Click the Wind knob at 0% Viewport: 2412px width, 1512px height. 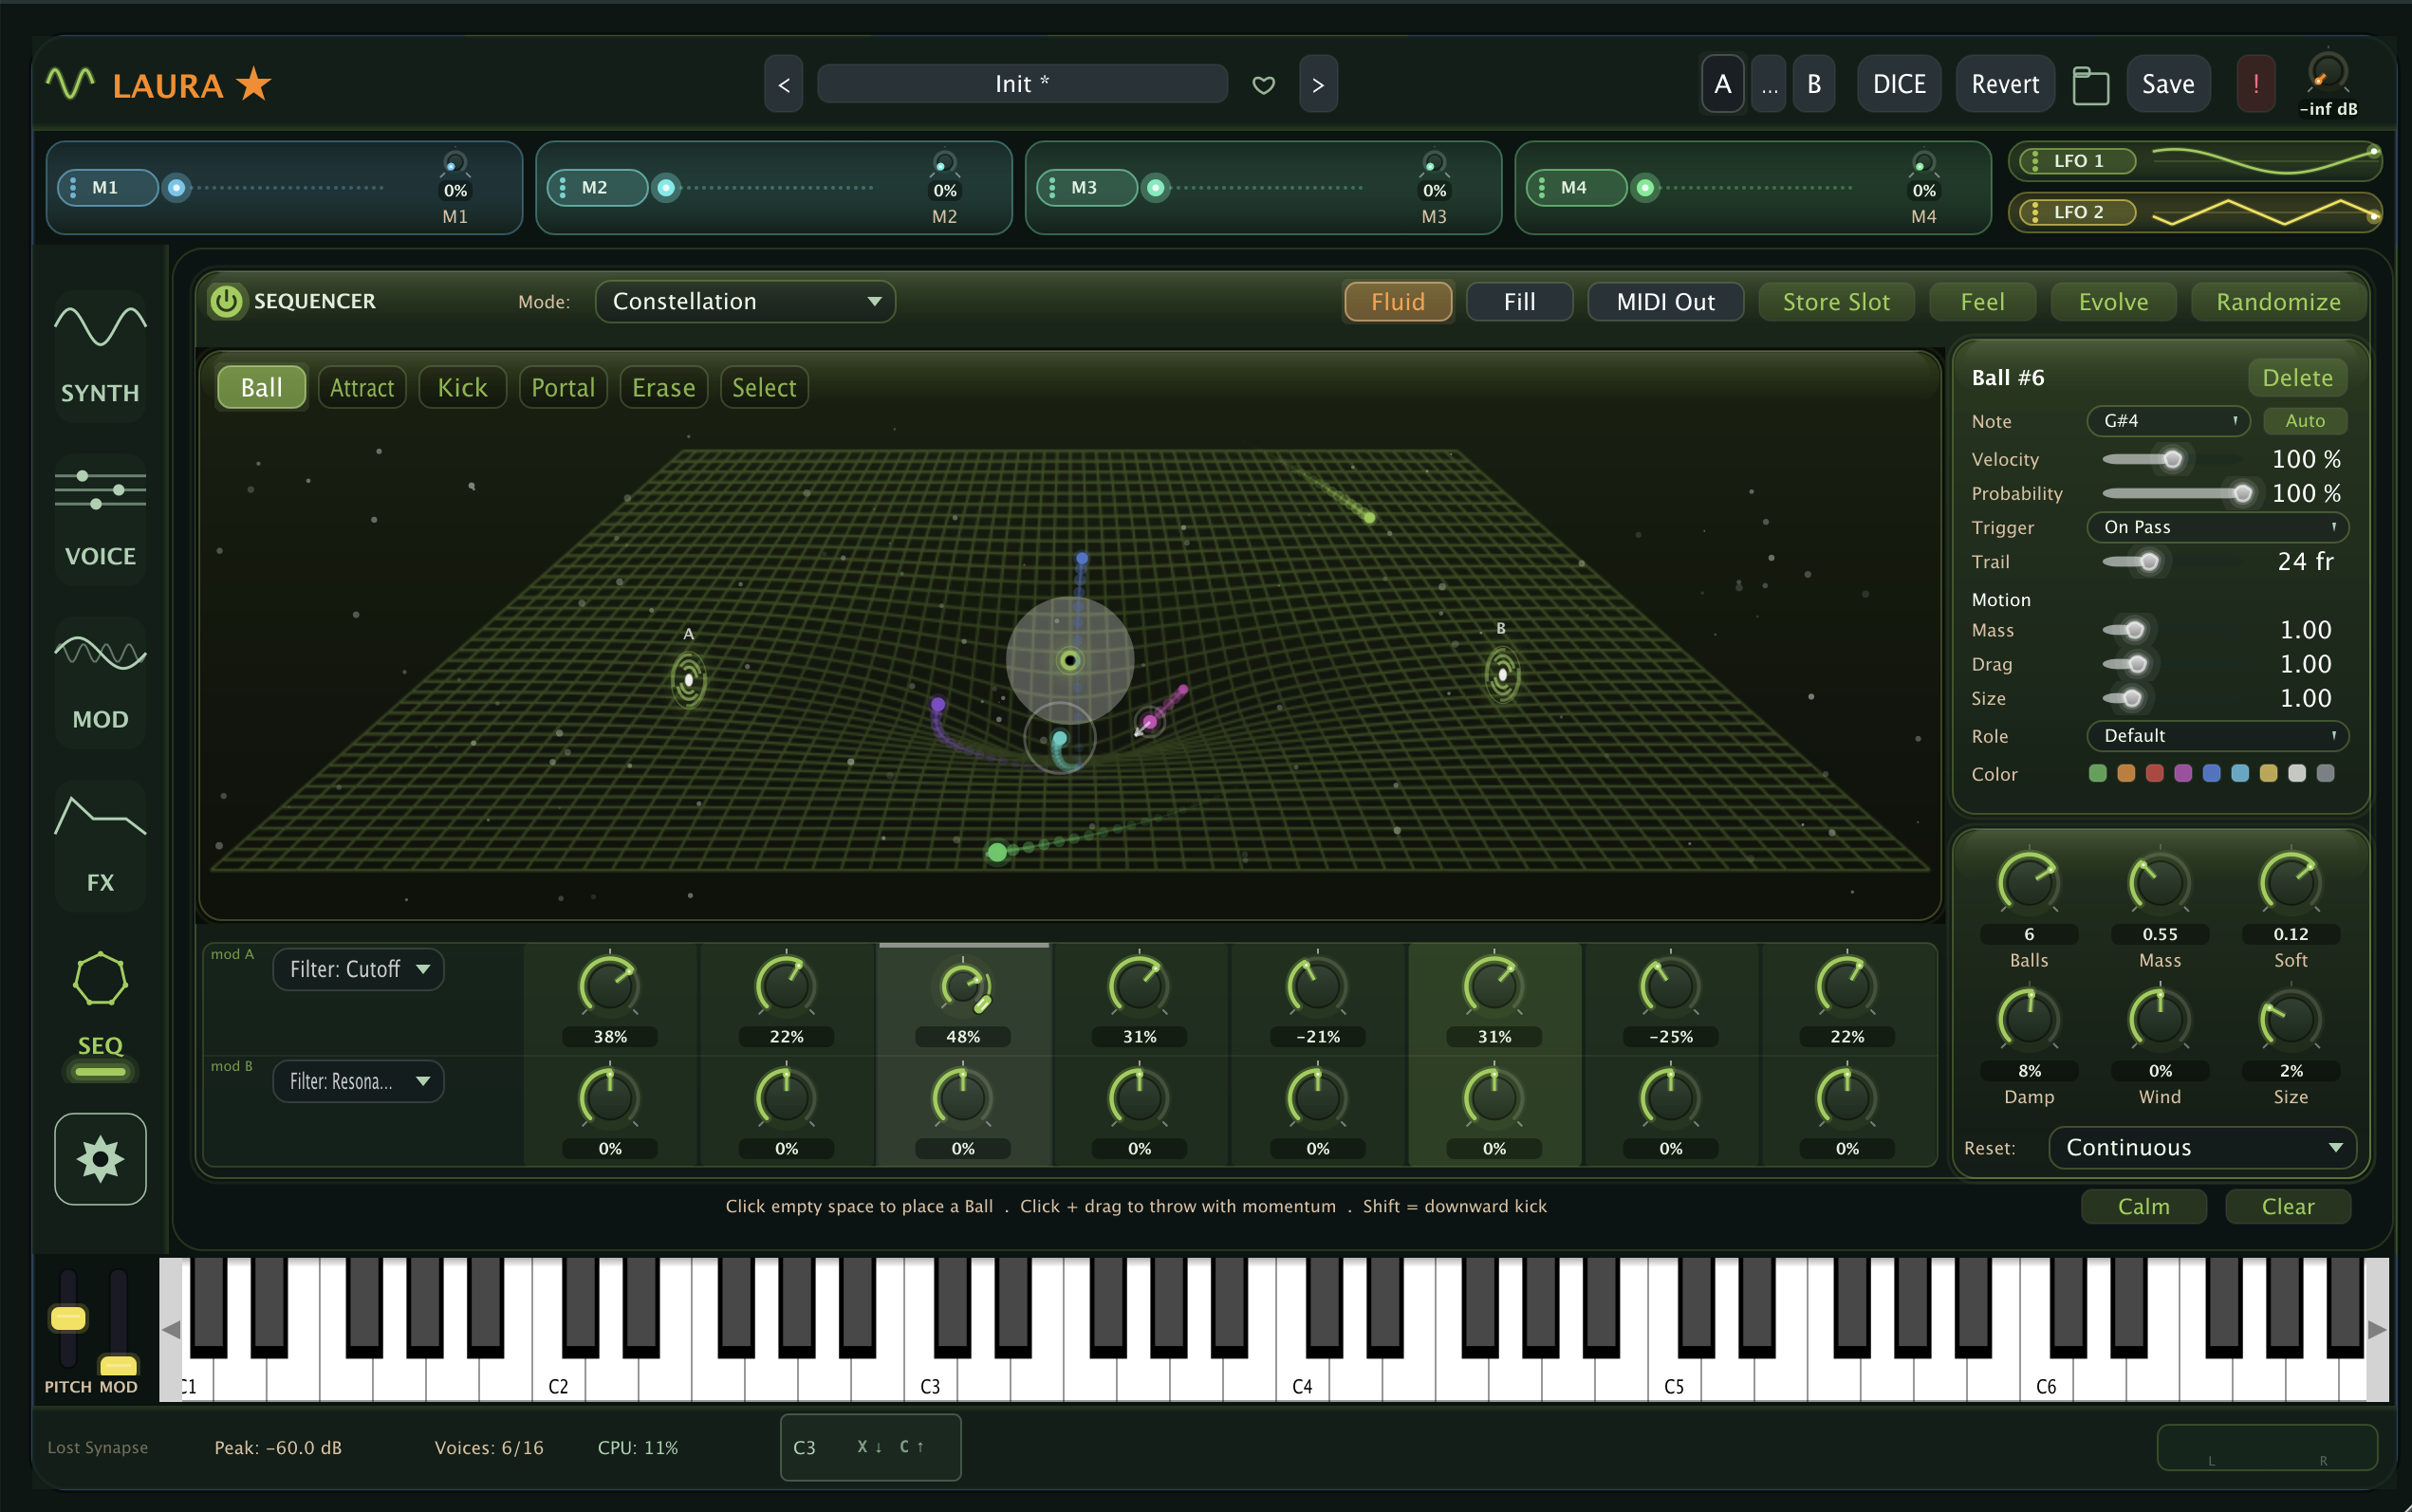click(x=2159, y=1019)
